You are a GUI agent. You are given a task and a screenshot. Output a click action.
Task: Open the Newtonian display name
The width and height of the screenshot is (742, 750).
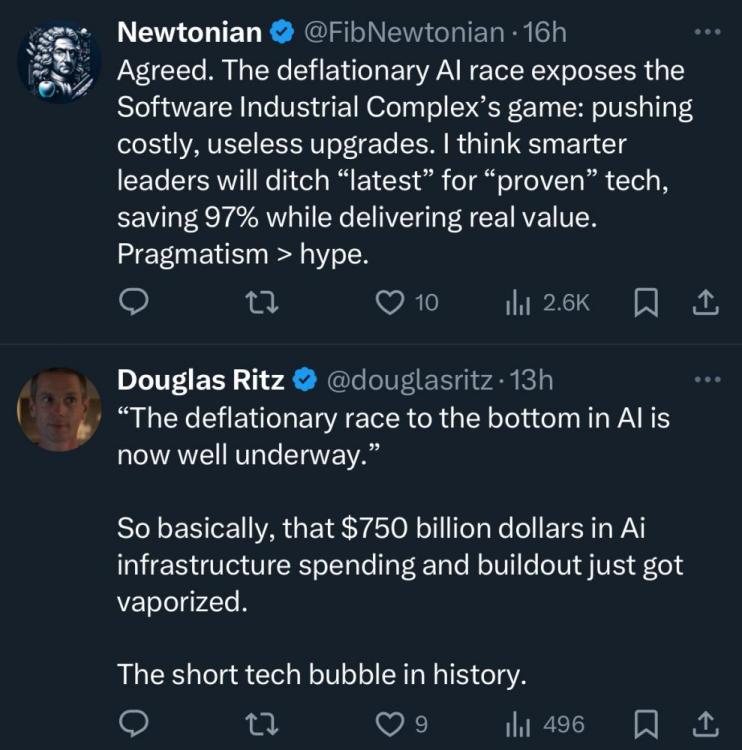[190, 32]
